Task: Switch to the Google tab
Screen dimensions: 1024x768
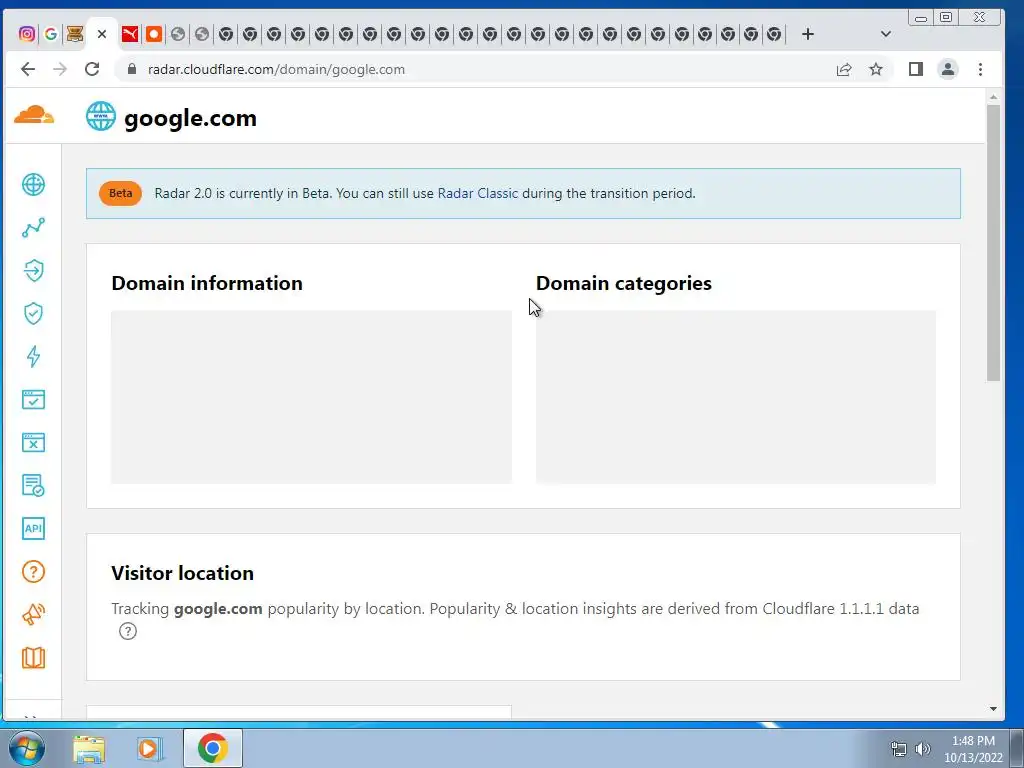Action: (x=51, y=34)
